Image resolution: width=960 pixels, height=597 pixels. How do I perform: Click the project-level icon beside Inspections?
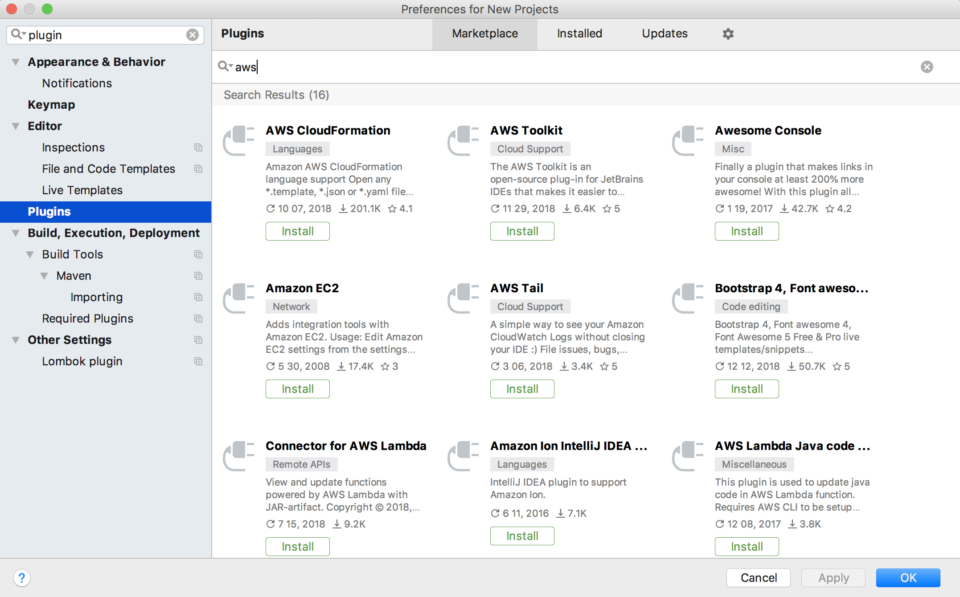click(x=198, y=148)
